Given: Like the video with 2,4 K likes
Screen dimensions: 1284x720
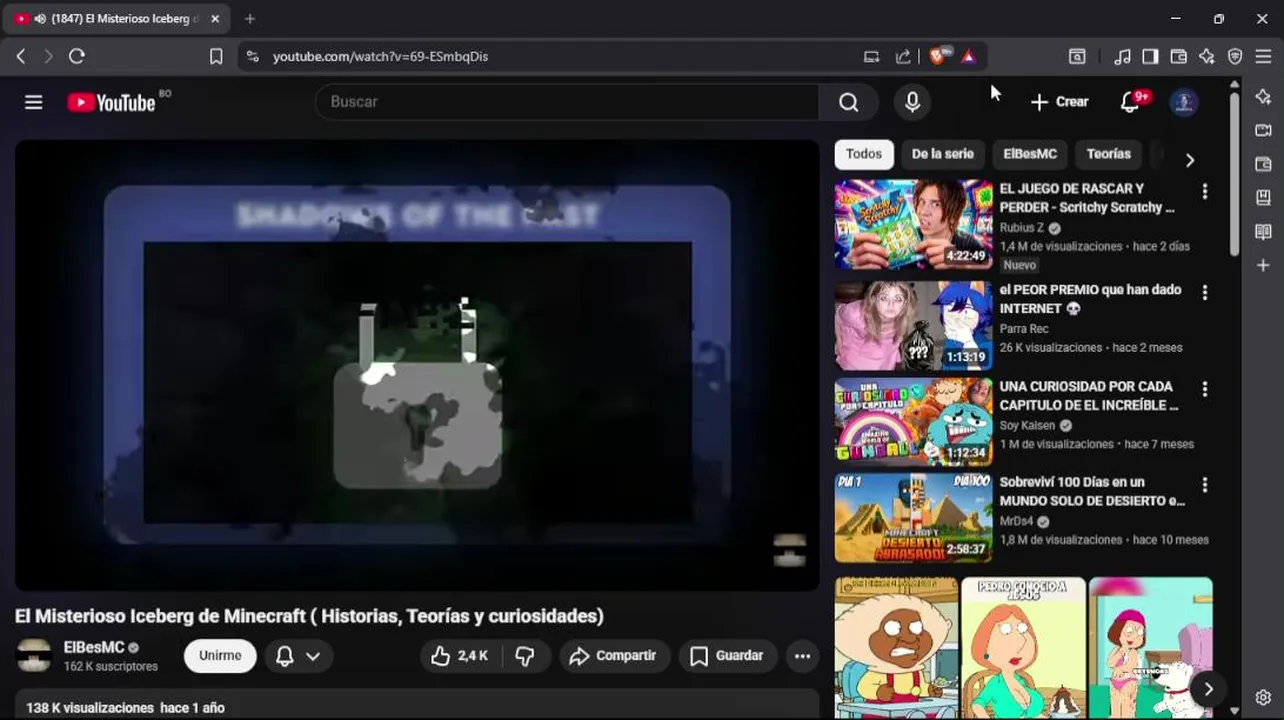Looking at the screenshot, I should click(459, 656).
